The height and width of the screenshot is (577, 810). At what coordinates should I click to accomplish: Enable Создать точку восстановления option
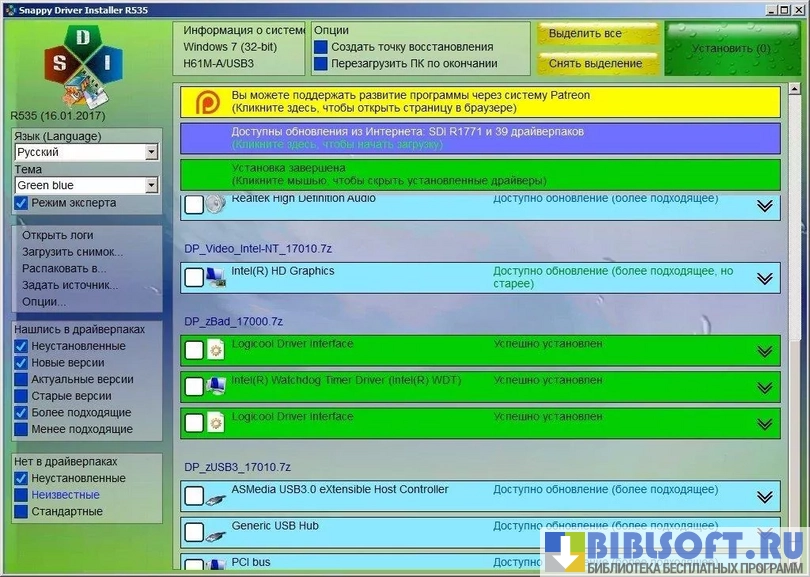[x=321, y=47]
